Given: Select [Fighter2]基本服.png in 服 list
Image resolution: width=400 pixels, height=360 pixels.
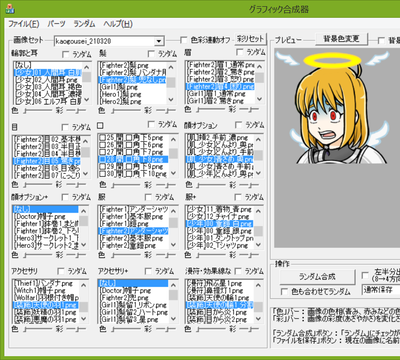Looking at the screenshot, I should tap(133, 238).
